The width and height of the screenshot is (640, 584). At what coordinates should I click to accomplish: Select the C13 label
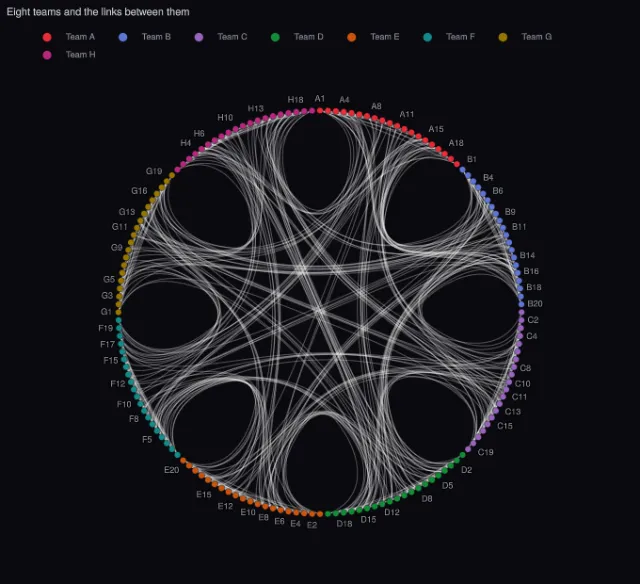513,411
